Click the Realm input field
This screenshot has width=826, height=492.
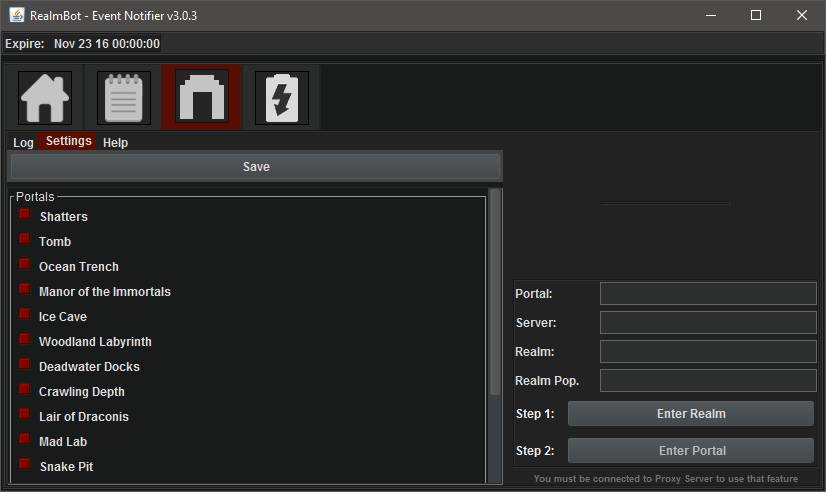708,351
